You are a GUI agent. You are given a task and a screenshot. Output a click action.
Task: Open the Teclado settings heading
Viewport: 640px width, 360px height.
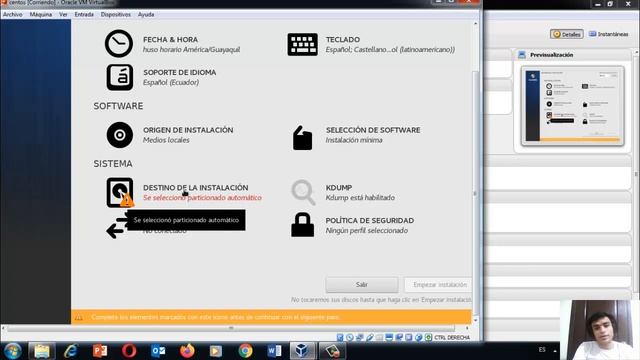[342, 39]
